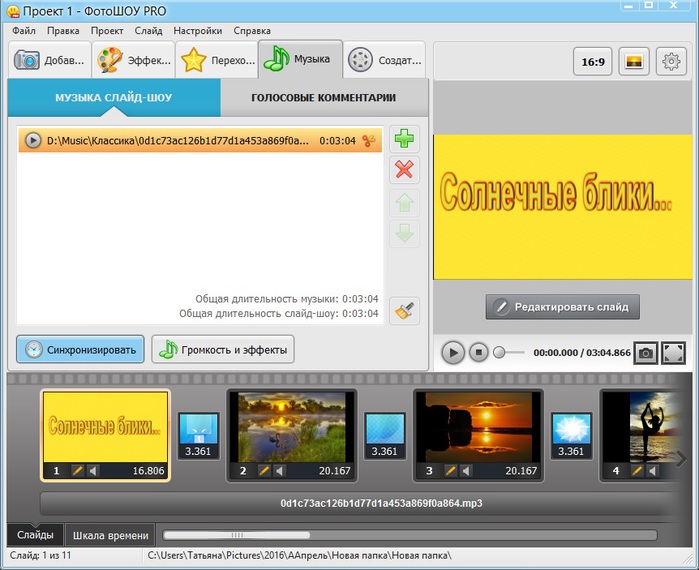Screen dimensions: 699x570
Task: Select the D:\Music\Классика track row
Action: coord(200,140)
